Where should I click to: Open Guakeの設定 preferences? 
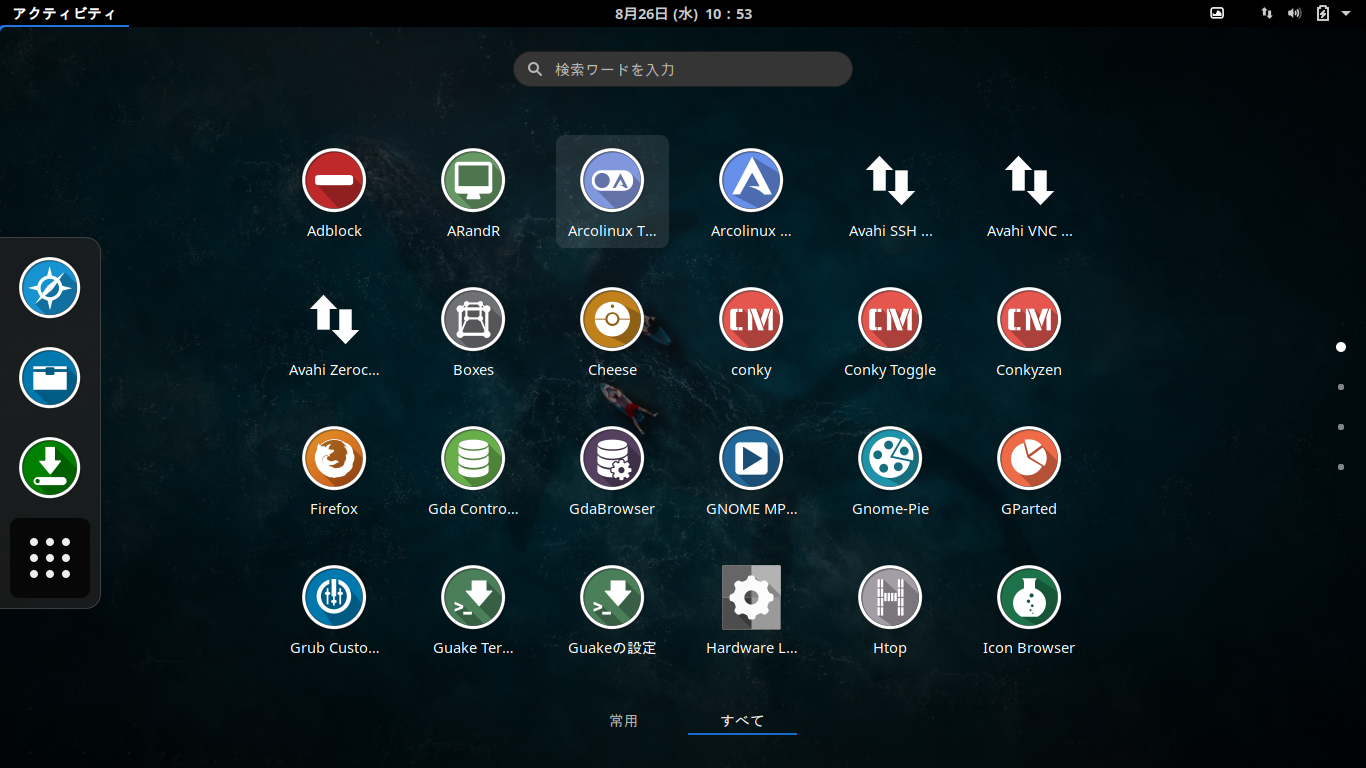[612, 598]
